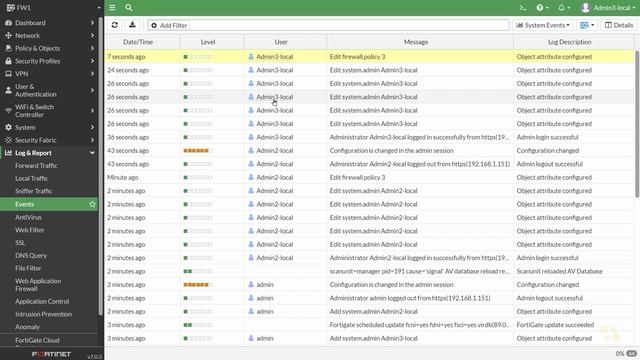Click 'Admin login successful' for Admin2-local
Image resolution: width=640 pixels, height=360 pixels.
coord(547,258)
